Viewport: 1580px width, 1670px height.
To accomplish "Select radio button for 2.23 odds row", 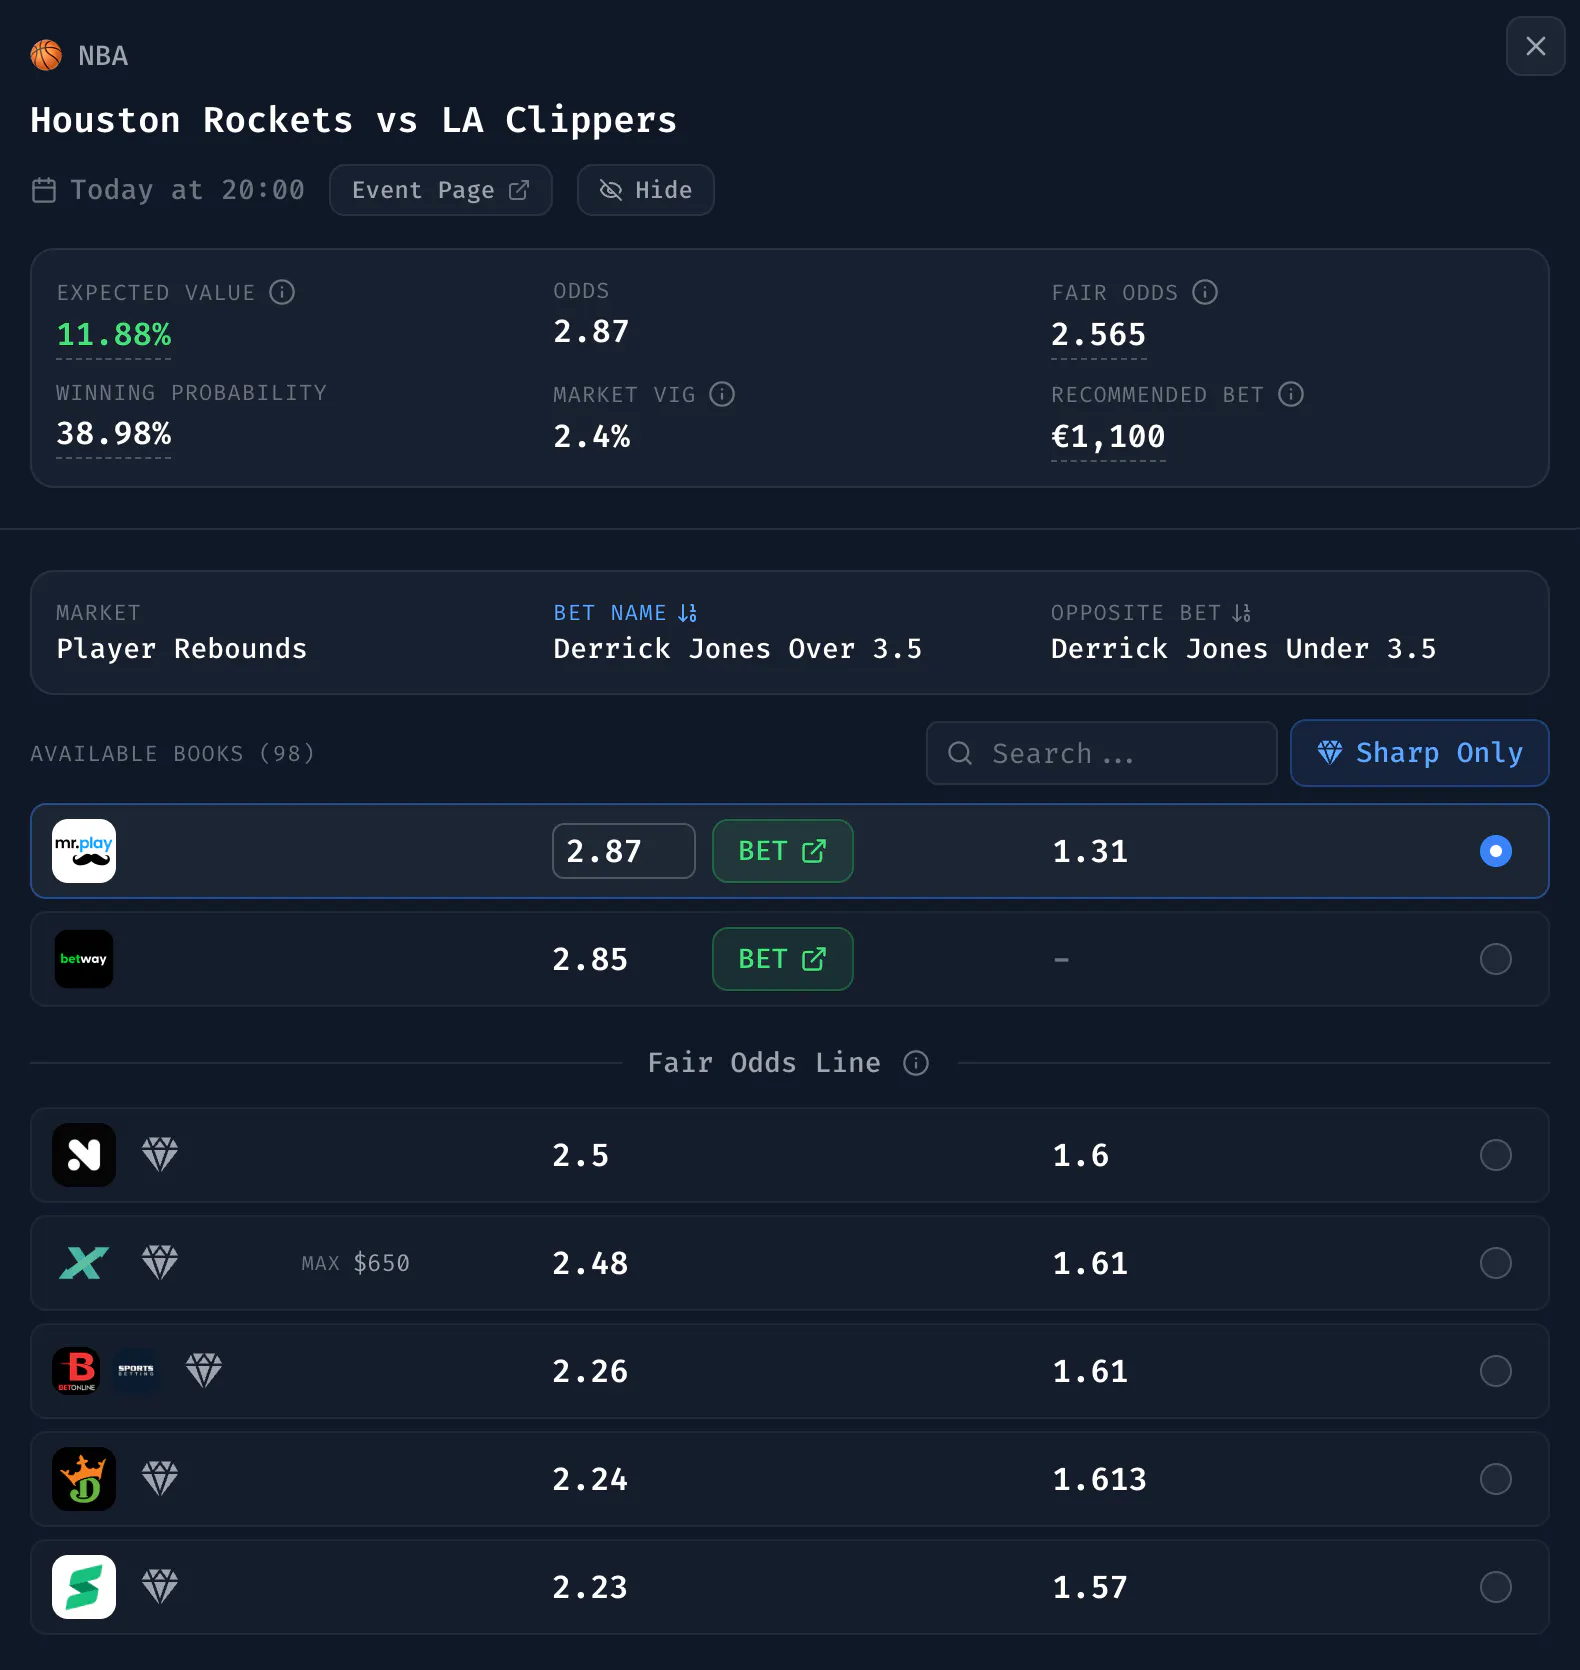I will click(1496, 1587).
